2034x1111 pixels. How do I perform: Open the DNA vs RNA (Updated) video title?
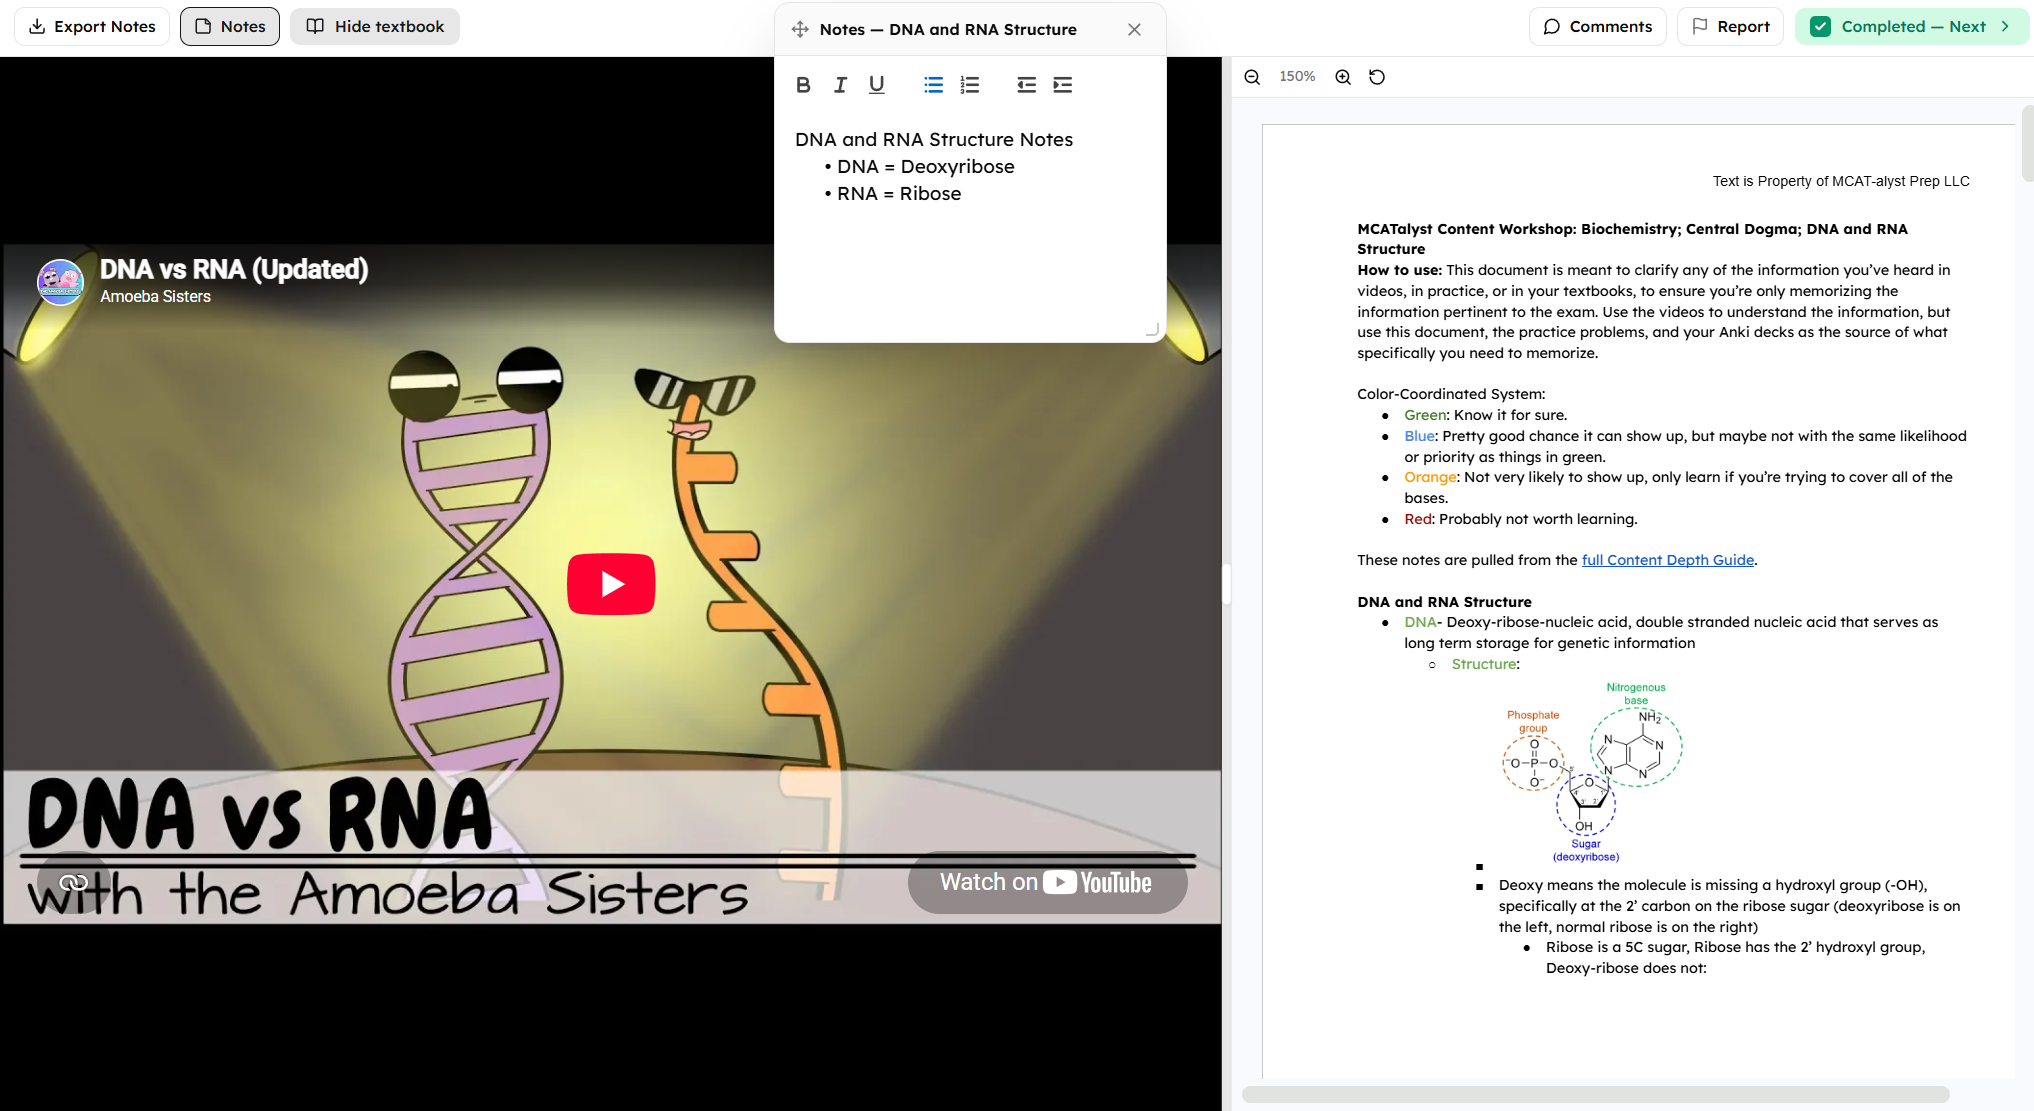234,270
